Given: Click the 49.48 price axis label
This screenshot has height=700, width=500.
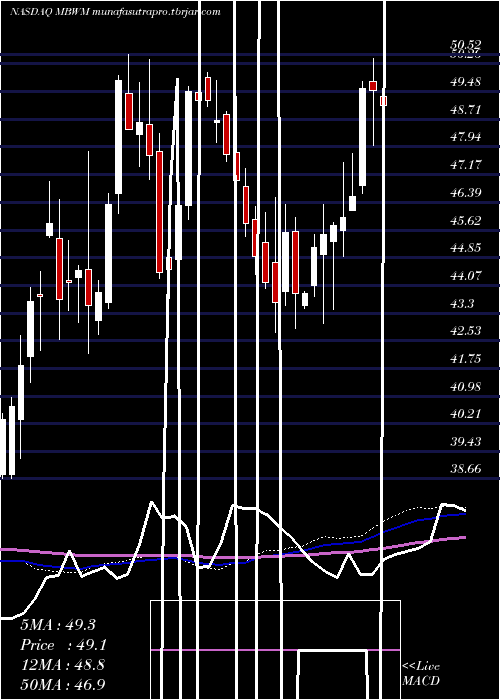Looking at the screenshot, I should click(x=466, y=82).
